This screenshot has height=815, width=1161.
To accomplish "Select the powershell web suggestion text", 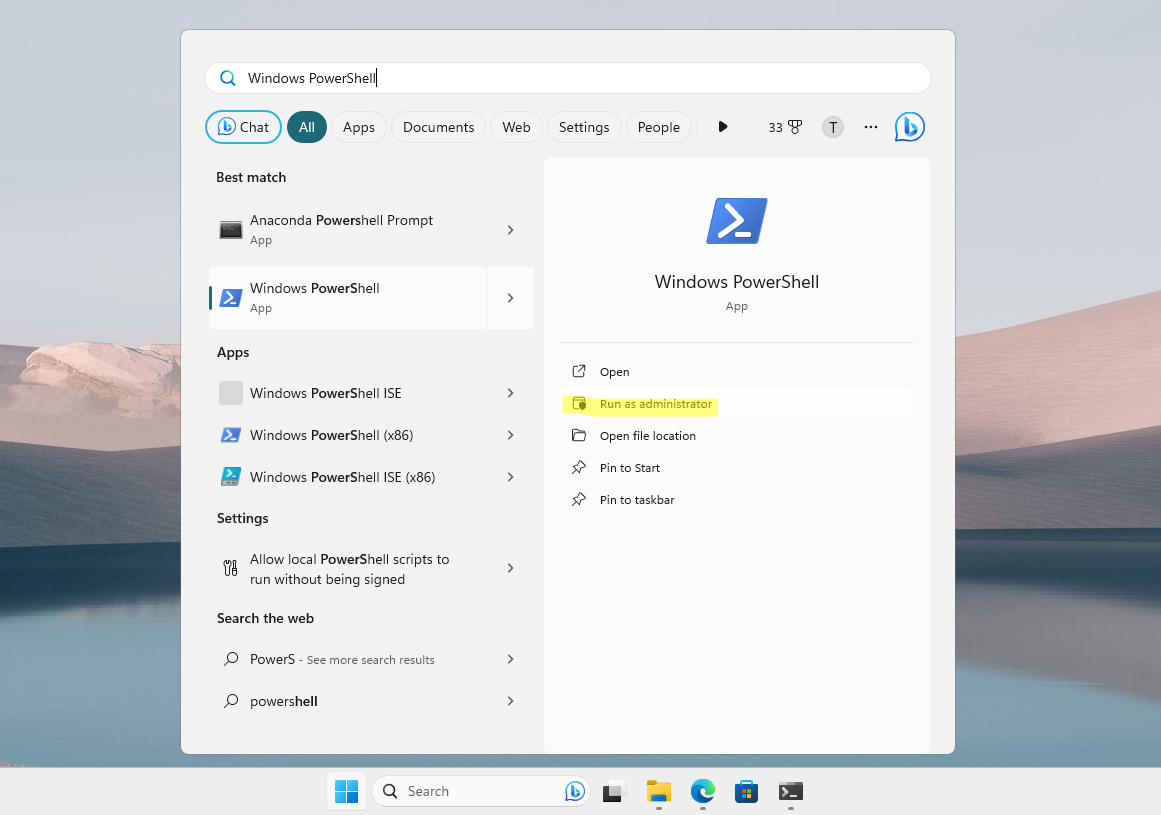I will tap(284, 701).
